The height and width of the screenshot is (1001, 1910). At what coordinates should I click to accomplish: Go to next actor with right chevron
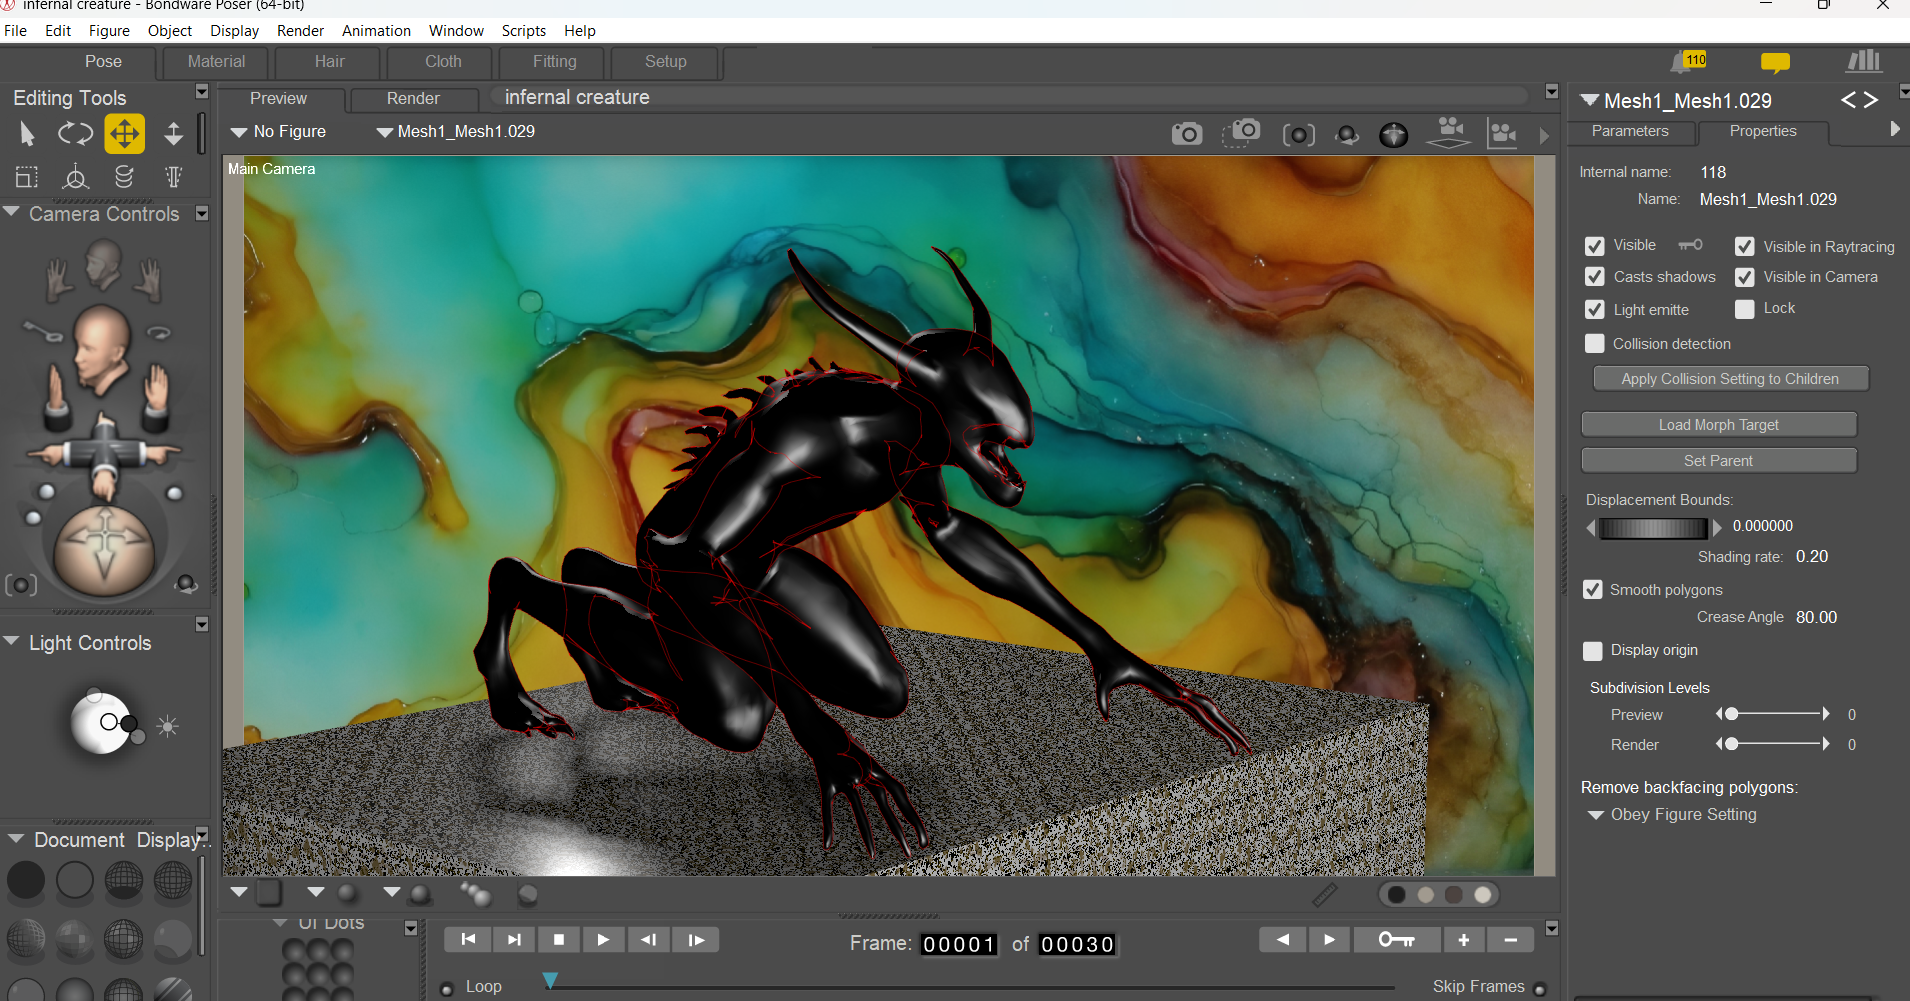(1871, 100)
